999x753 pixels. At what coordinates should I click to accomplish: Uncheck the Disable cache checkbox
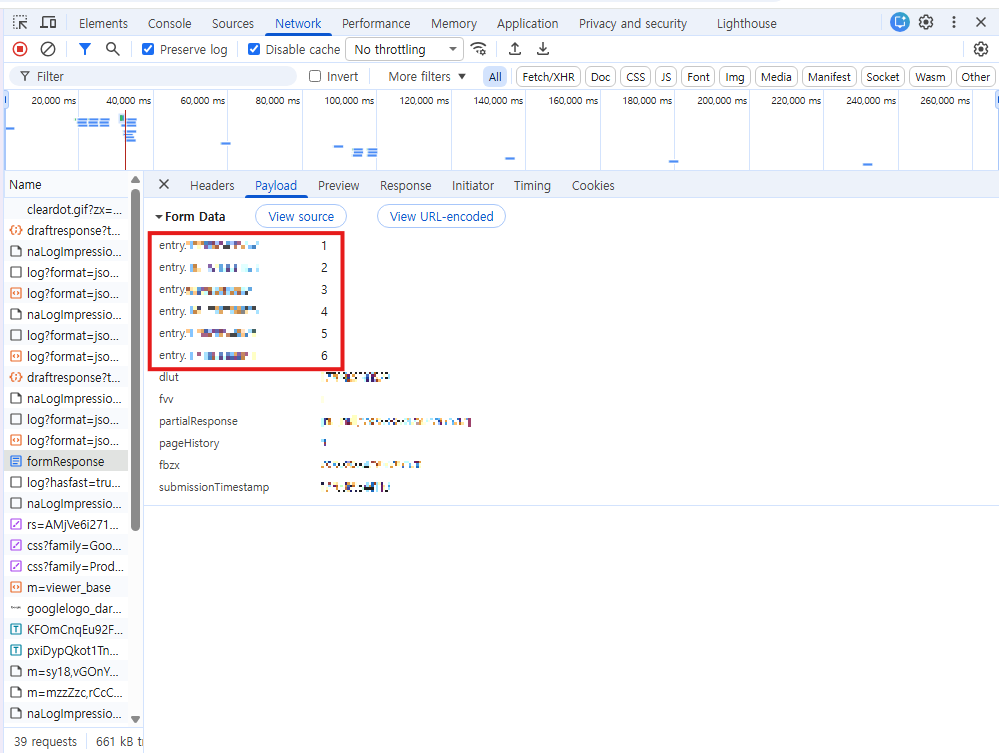[x=254, y=49]
